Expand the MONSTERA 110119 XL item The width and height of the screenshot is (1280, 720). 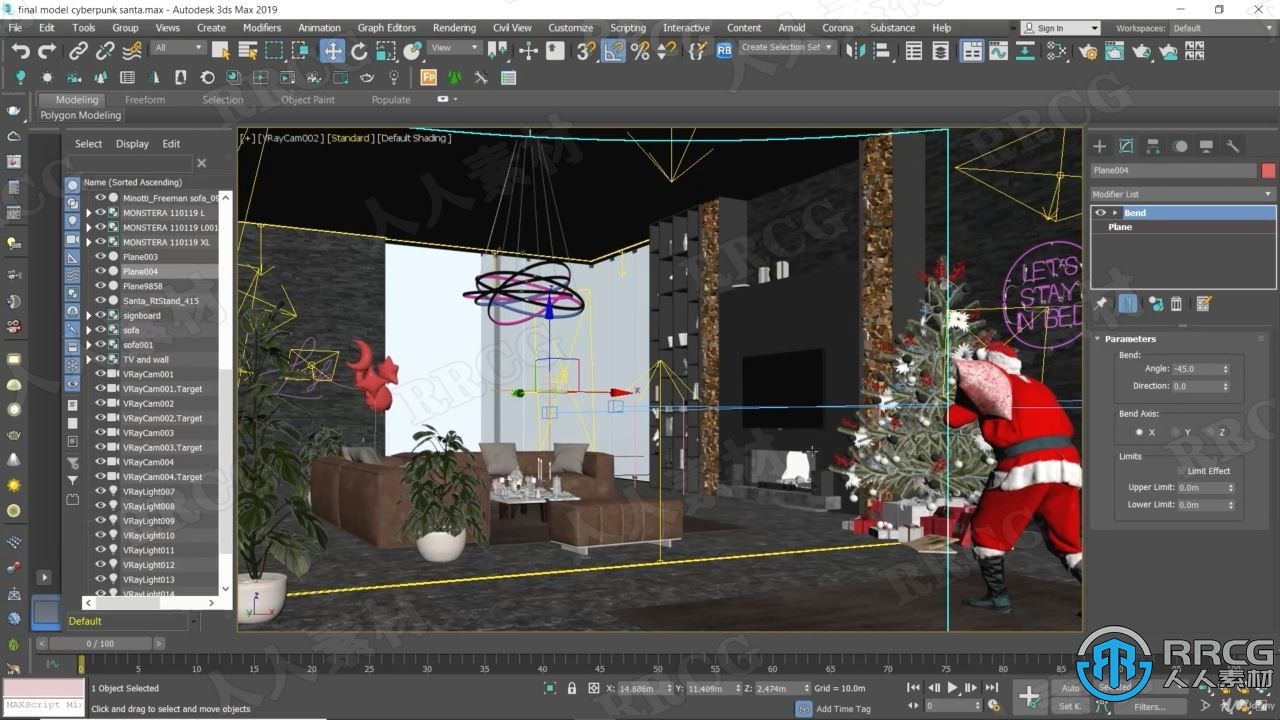[88, 242]
